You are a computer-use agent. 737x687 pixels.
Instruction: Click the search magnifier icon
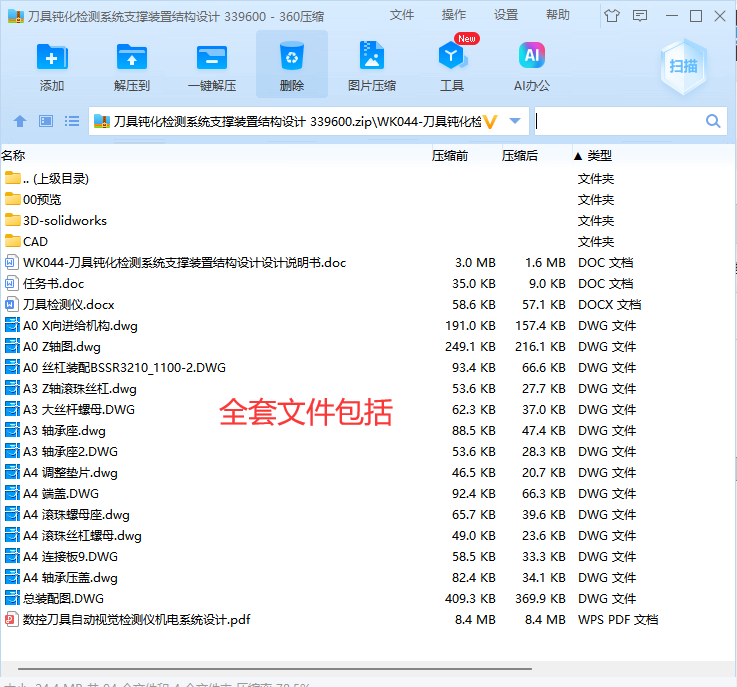(x=713, y=121)
